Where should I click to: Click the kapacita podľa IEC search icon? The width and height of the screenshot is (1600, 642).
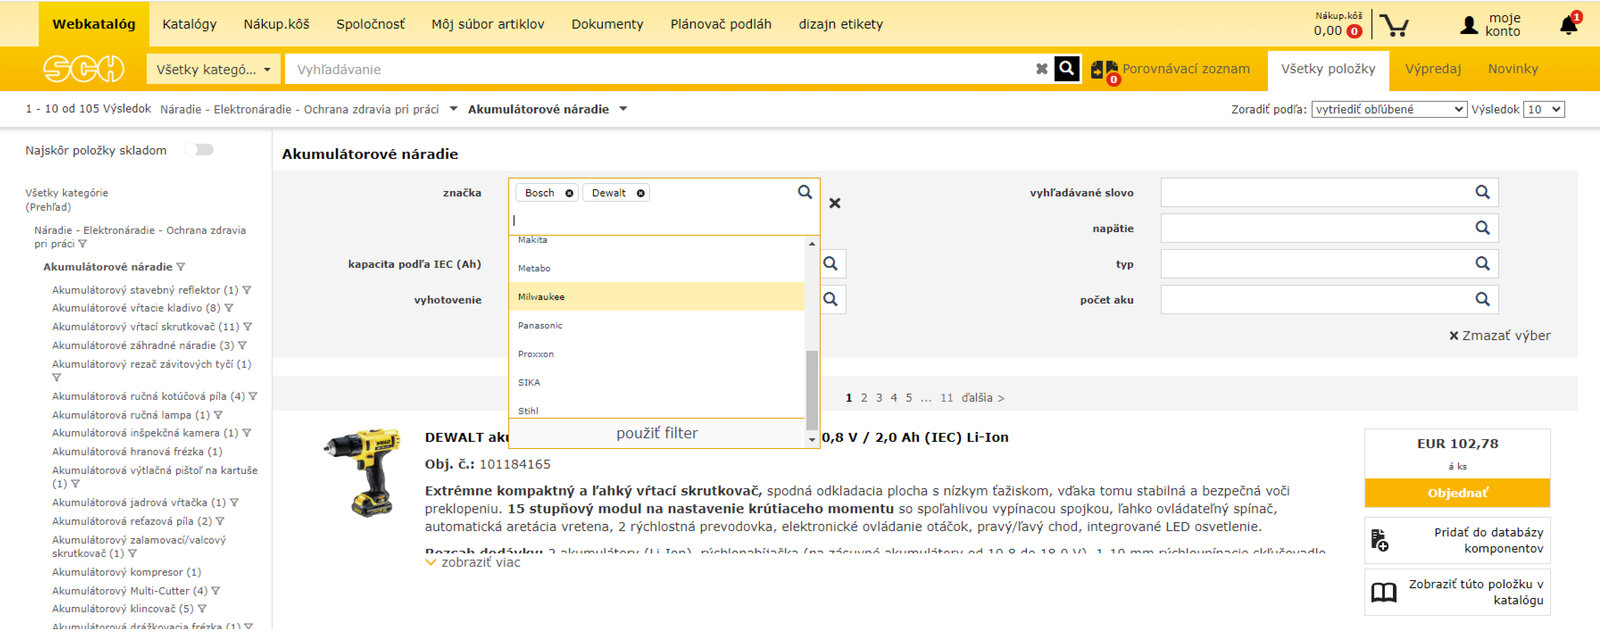click(x=830, y=264)
